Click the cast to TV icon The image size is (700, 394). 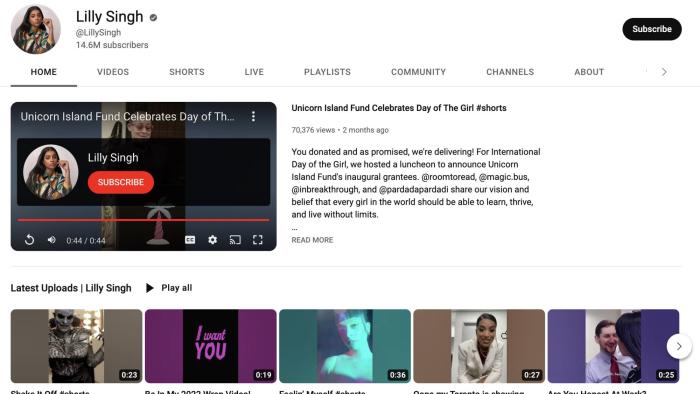click(235, 240)
